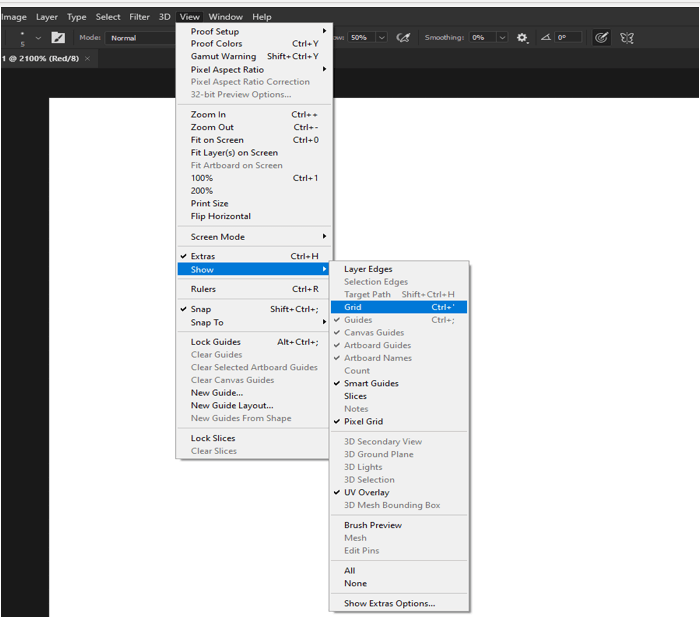Uncheck UV Overlay option
The height and width of the screenshot is (617, 700).
coord(366,493)
